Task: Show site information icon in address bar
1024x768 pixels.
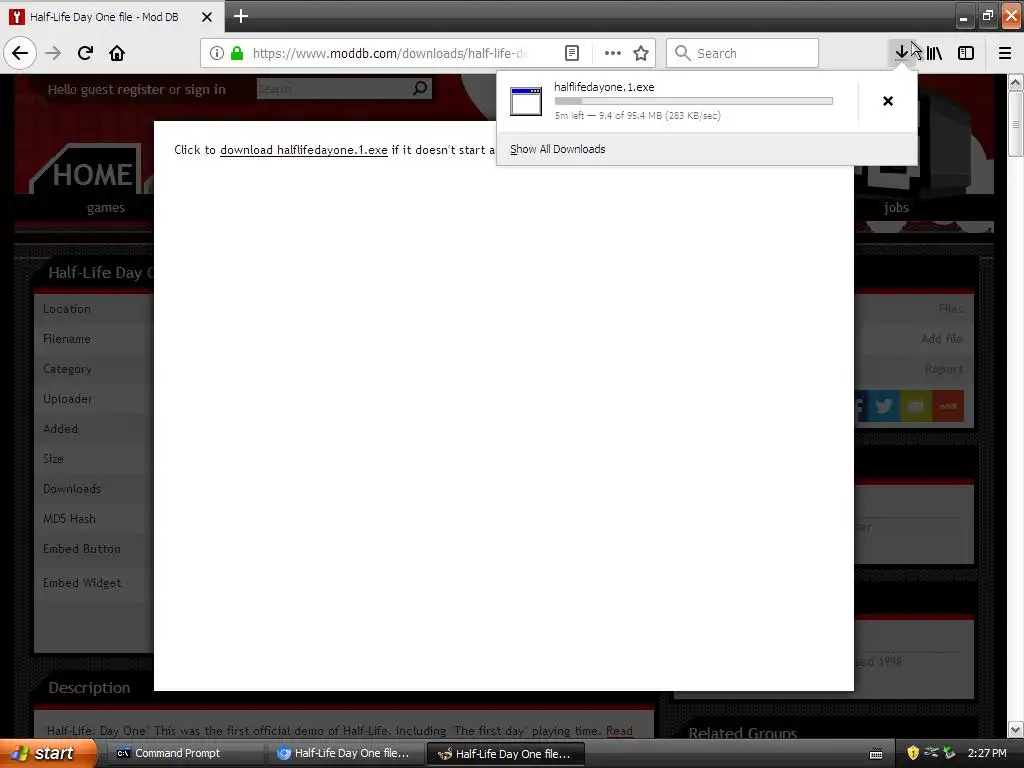Action: click(217, 53)
